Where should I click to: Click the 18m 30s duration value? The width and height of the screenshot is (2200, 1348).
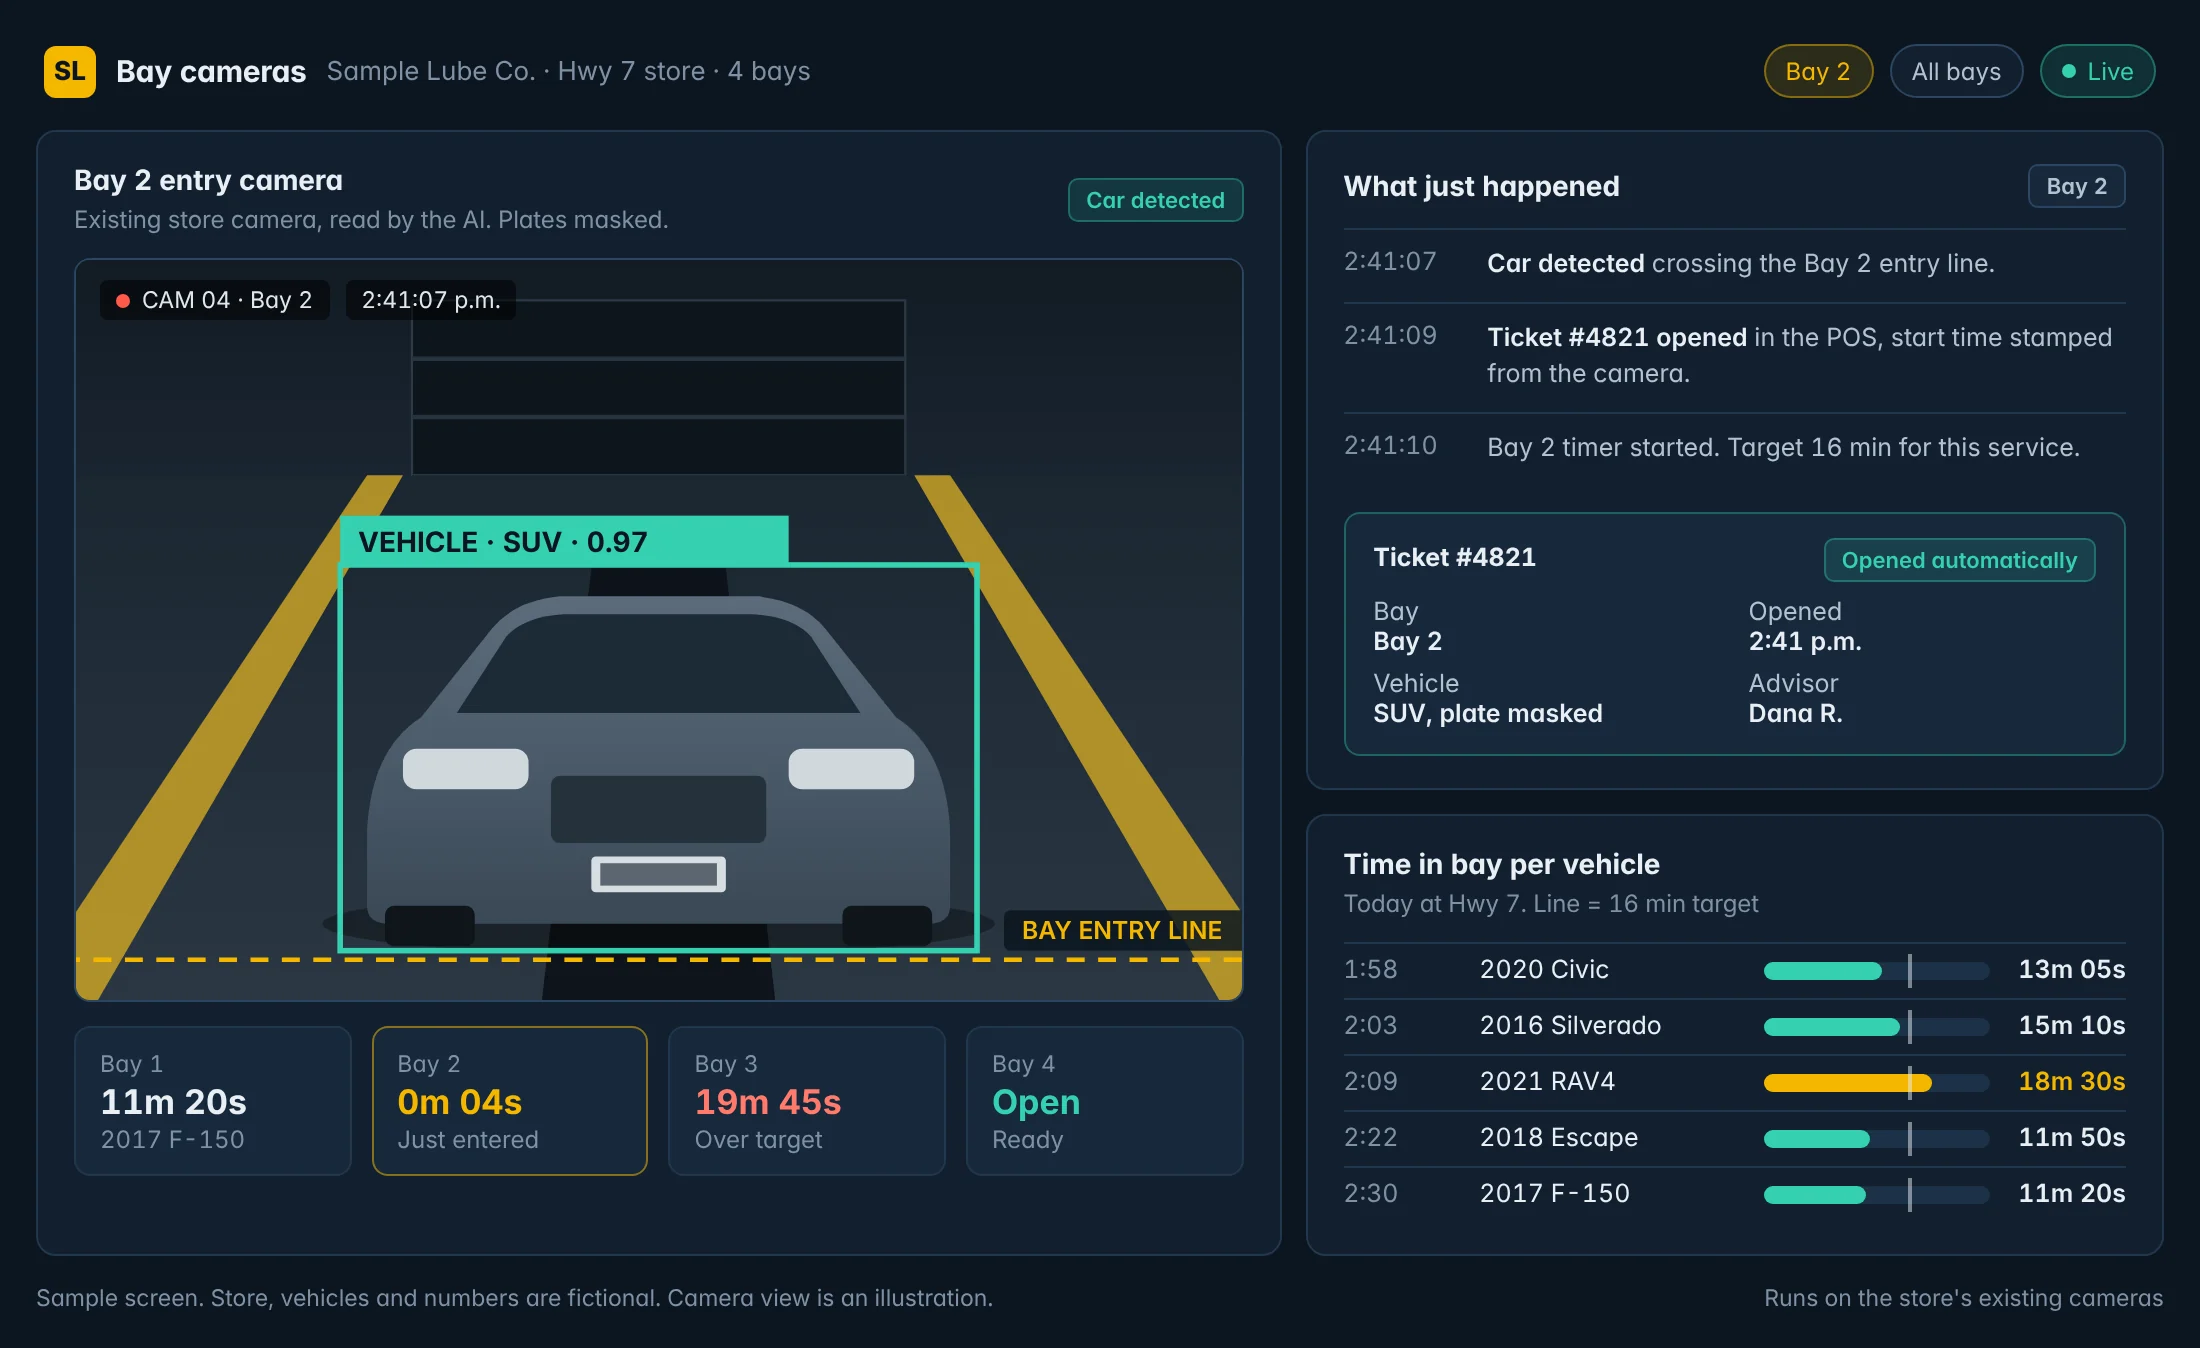(x=2071, y=1081)
